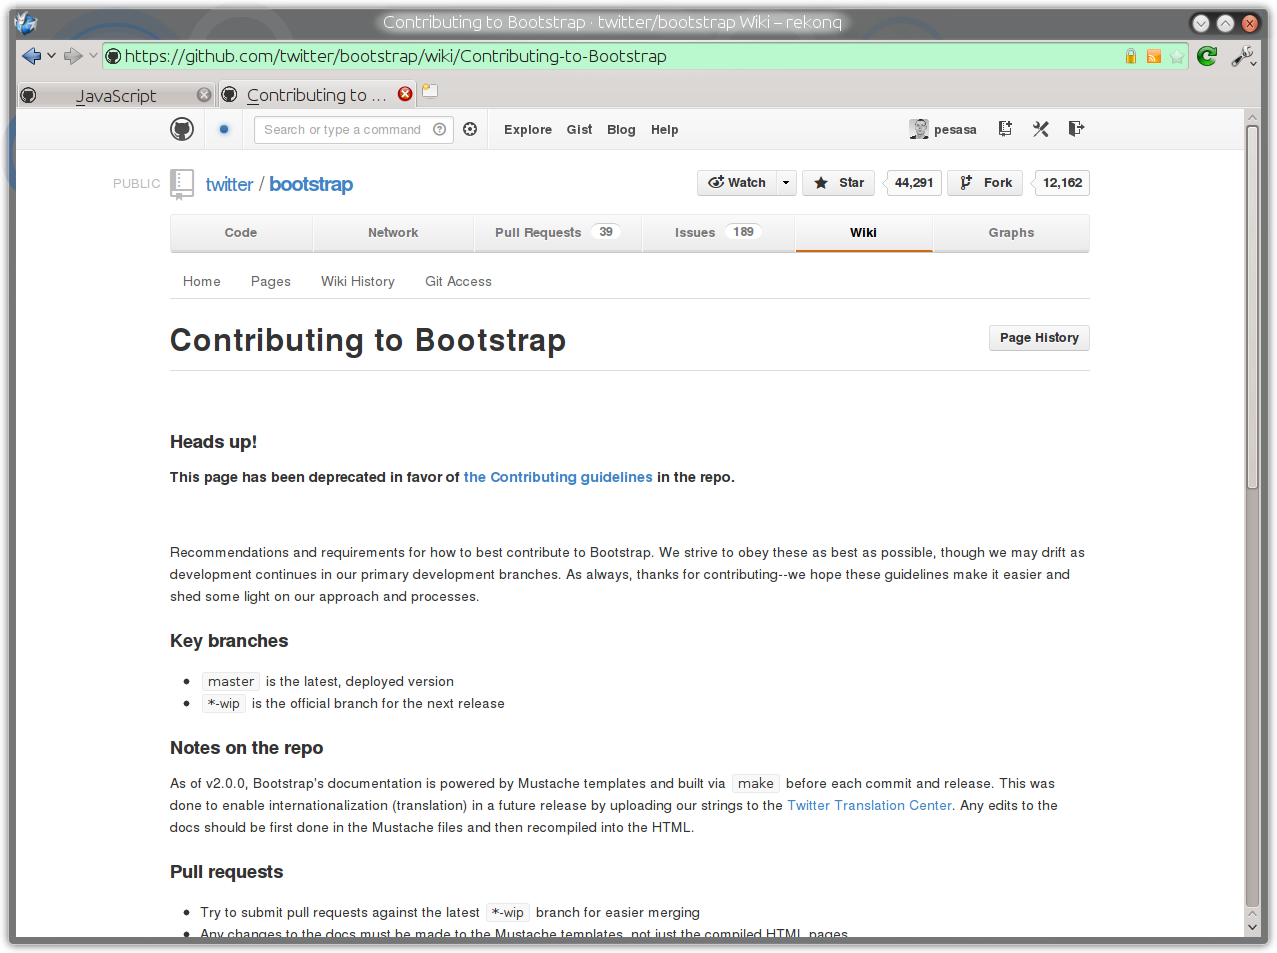Click the scrollbar up arrow
The image size is (1277, 953).
coord(1252,117)
